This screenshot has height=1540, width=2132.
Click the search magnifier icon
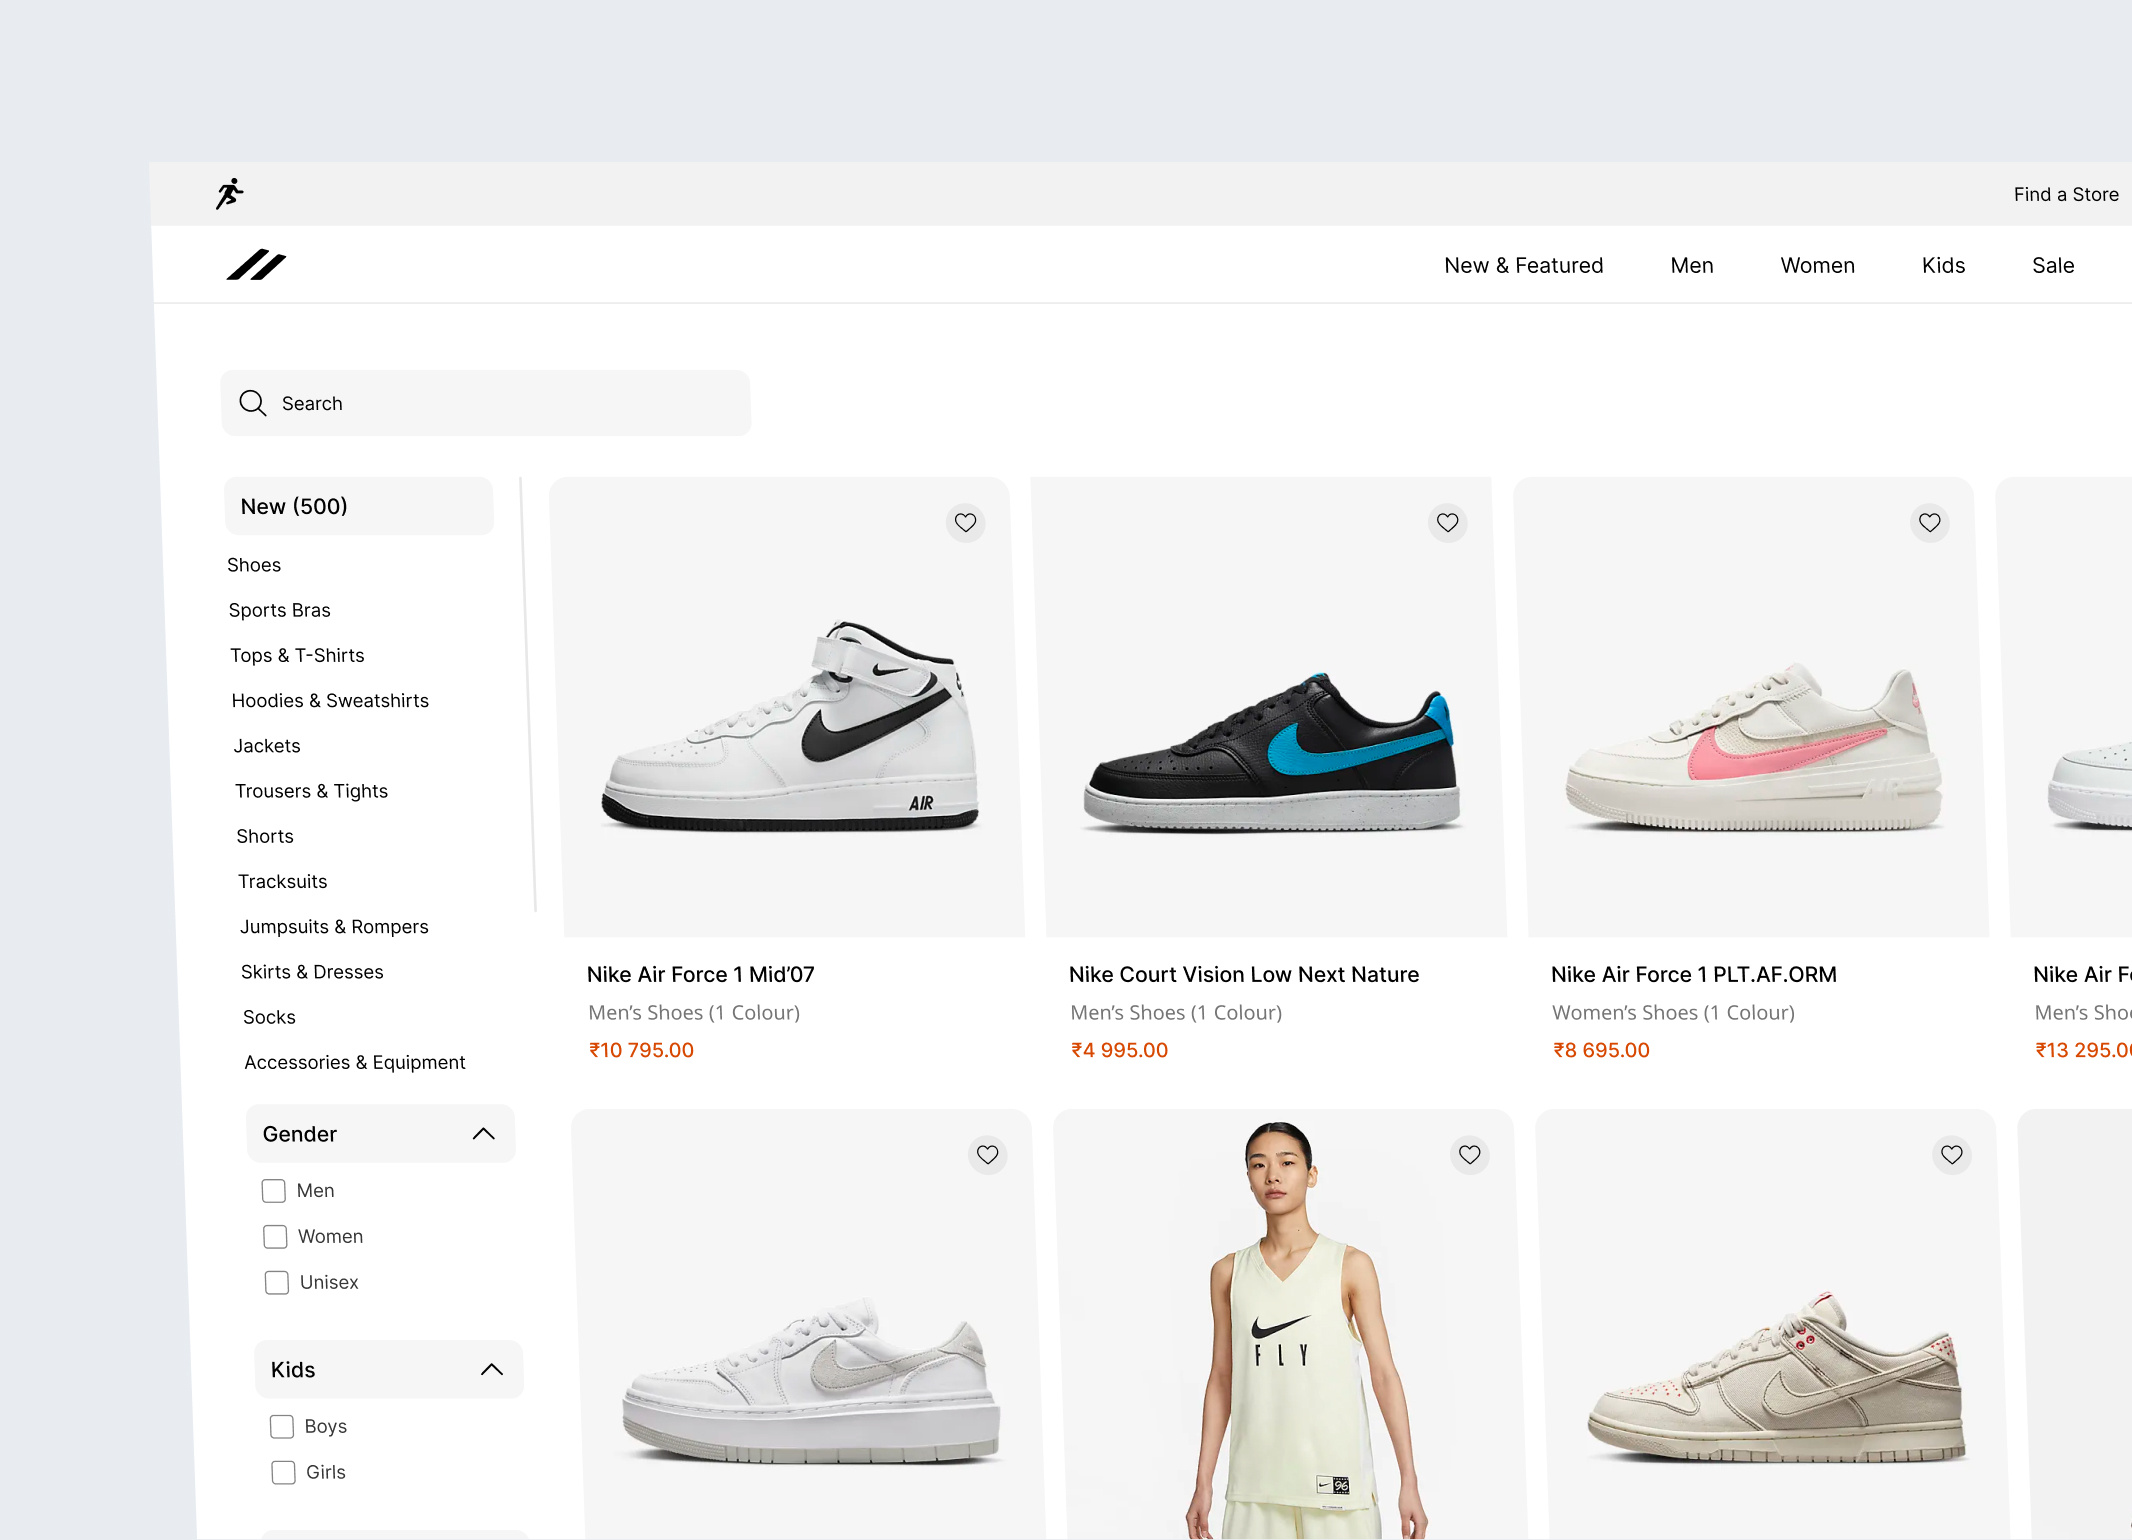(x=252, y=402)
